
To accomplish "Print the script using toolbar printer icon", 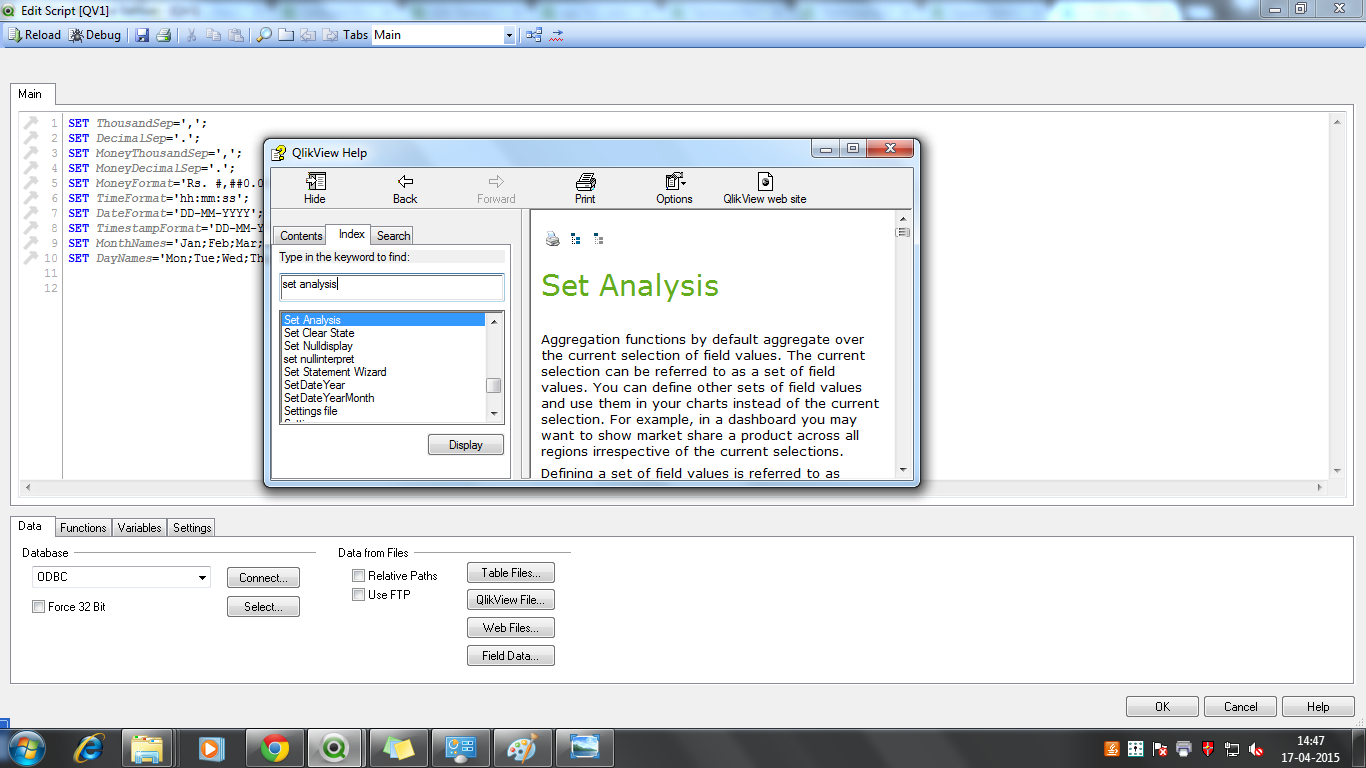I will tap(163, 35).
